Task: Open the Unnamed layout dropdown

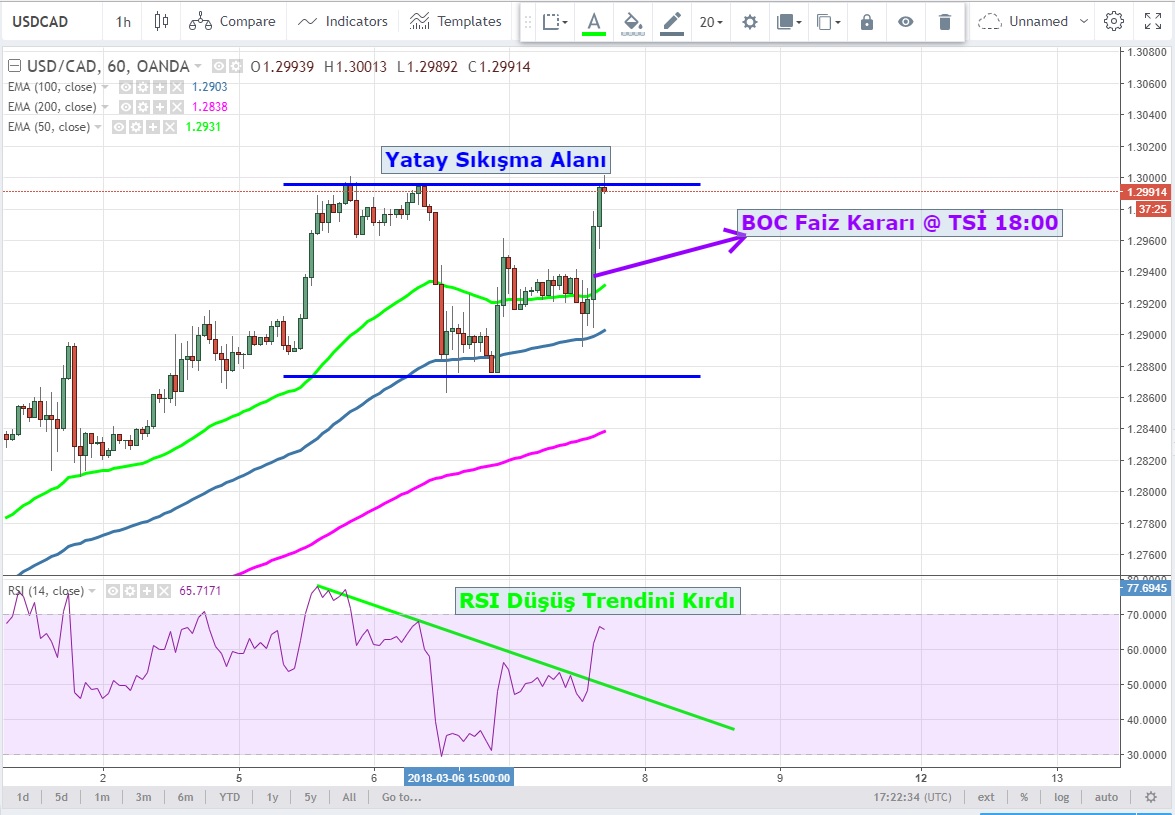Action: [x=1024, y=21]
